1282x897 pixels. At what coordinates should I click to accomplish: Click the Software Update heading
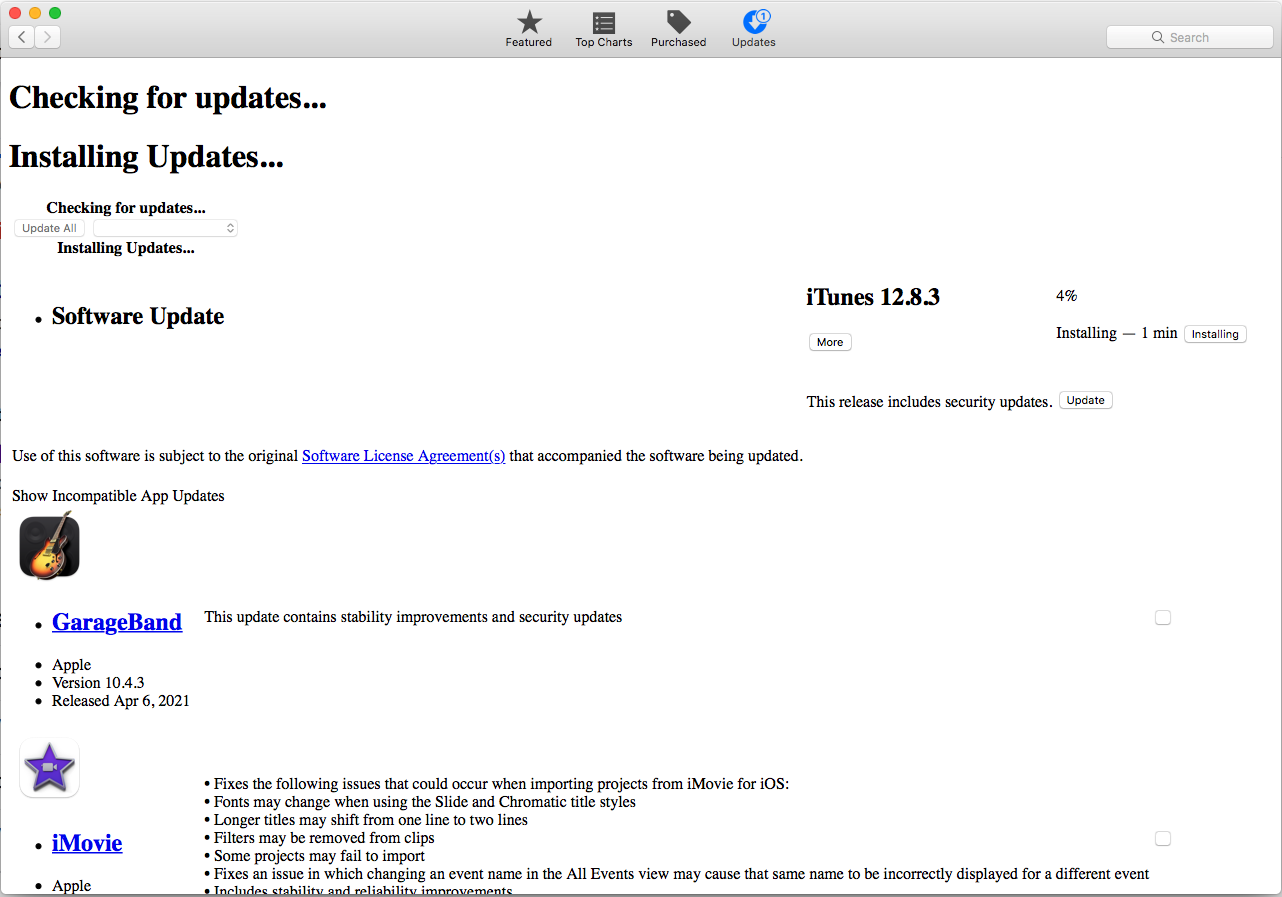(138, 316)
